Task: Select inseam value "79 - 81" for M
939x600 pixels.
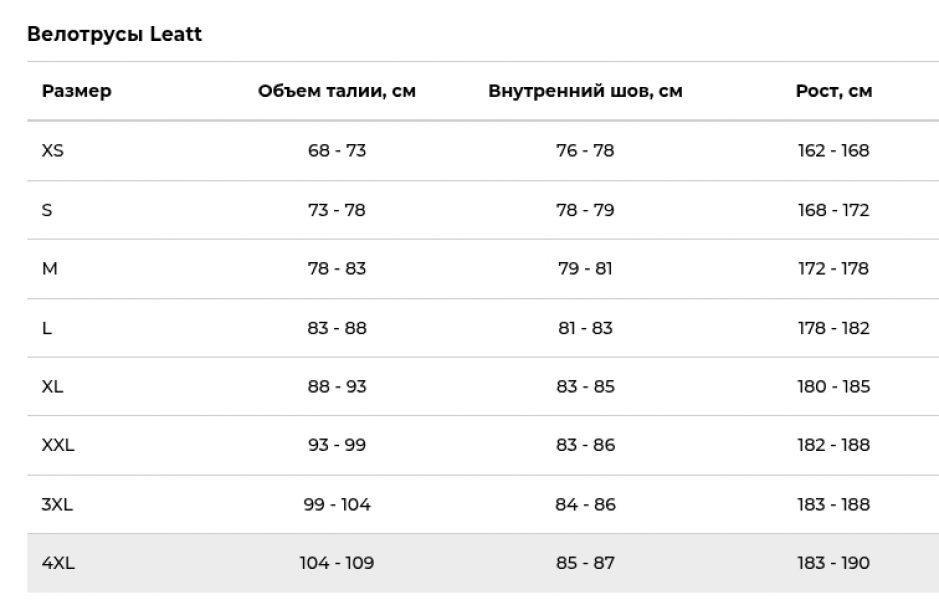Action: coord(585,268)
